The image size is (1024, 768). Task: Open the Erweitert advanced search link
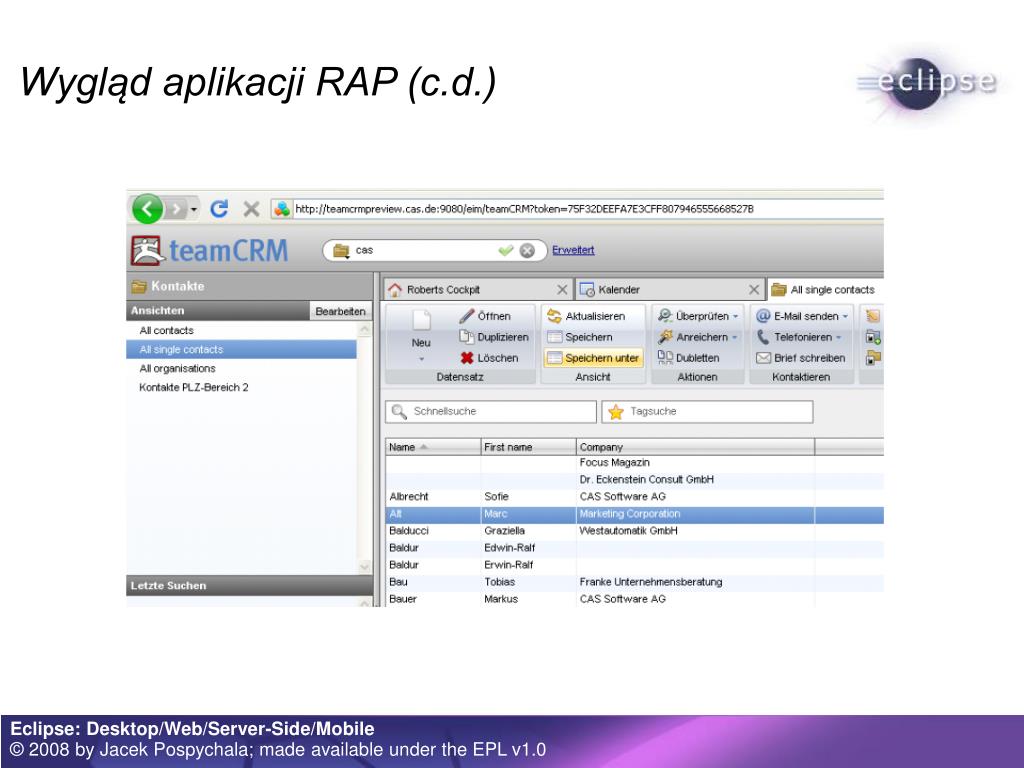click(x=573, y=250)
